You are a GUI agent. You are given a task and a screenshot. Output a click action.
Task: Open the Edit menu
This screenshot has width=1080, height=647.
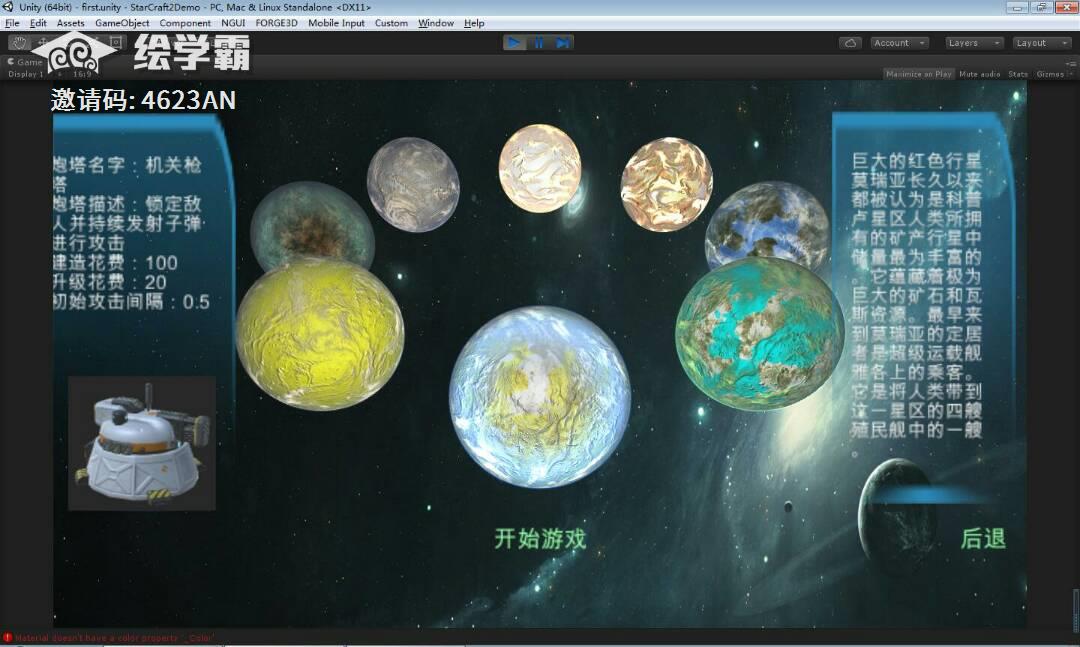pyautogui.click(x=38, y=23)
